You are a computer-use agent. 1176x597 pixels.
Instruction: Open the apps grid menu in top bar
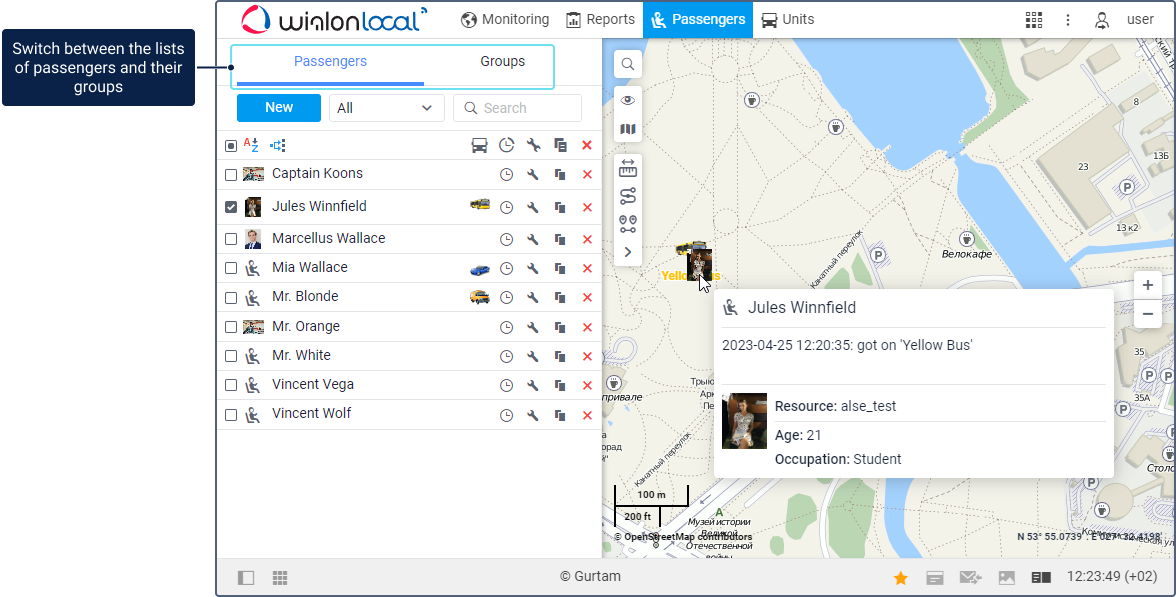pyautogui.click(x=1034, y=20)
